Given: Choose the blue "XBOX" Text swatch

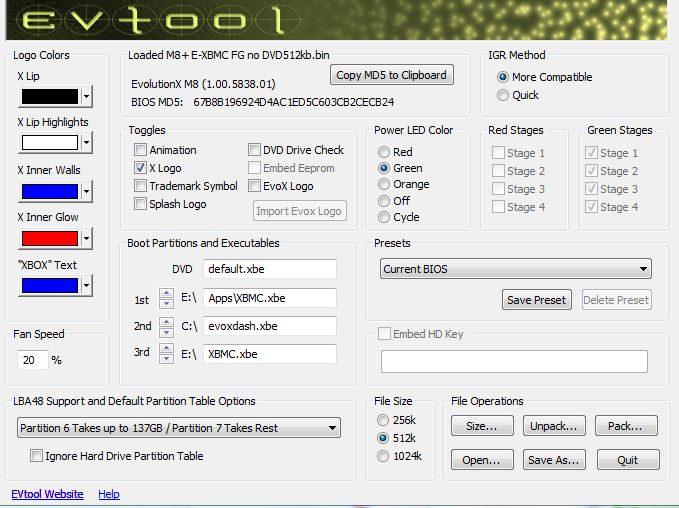Looking at the screenshot, I should coord(50,285).
